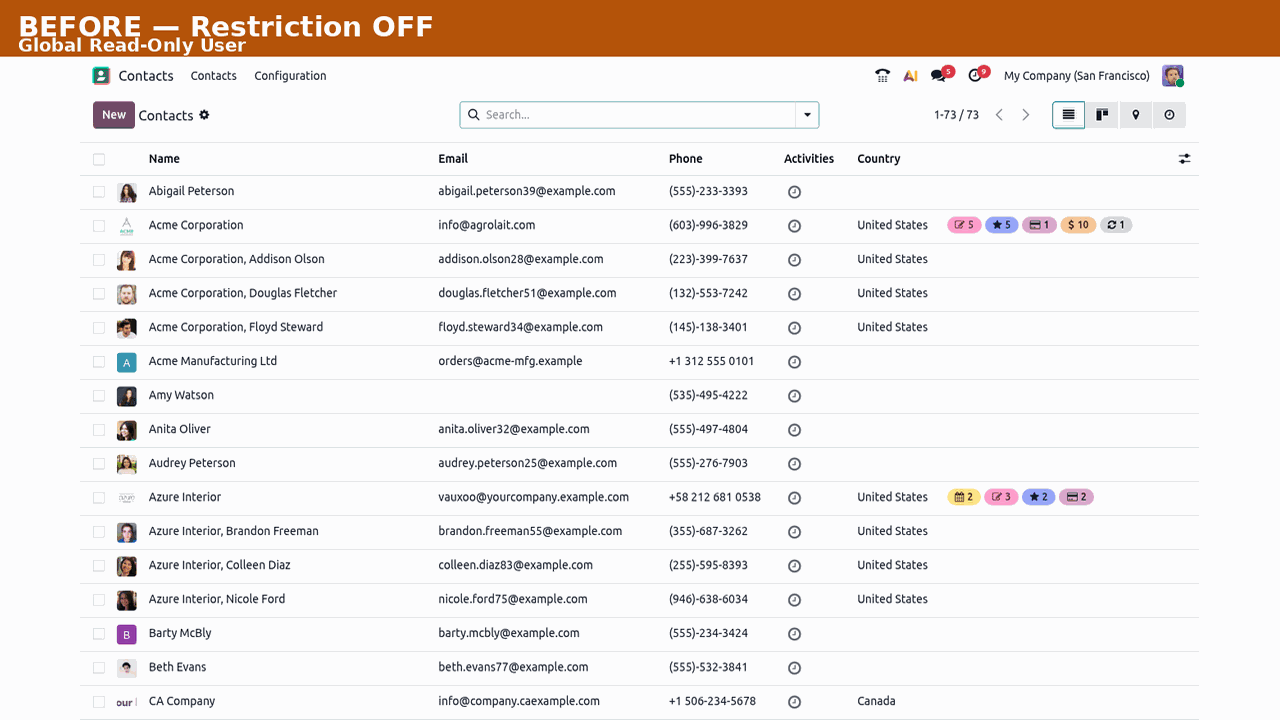
Task: Switch to Activity view
Action: (x=1169, y=115)
